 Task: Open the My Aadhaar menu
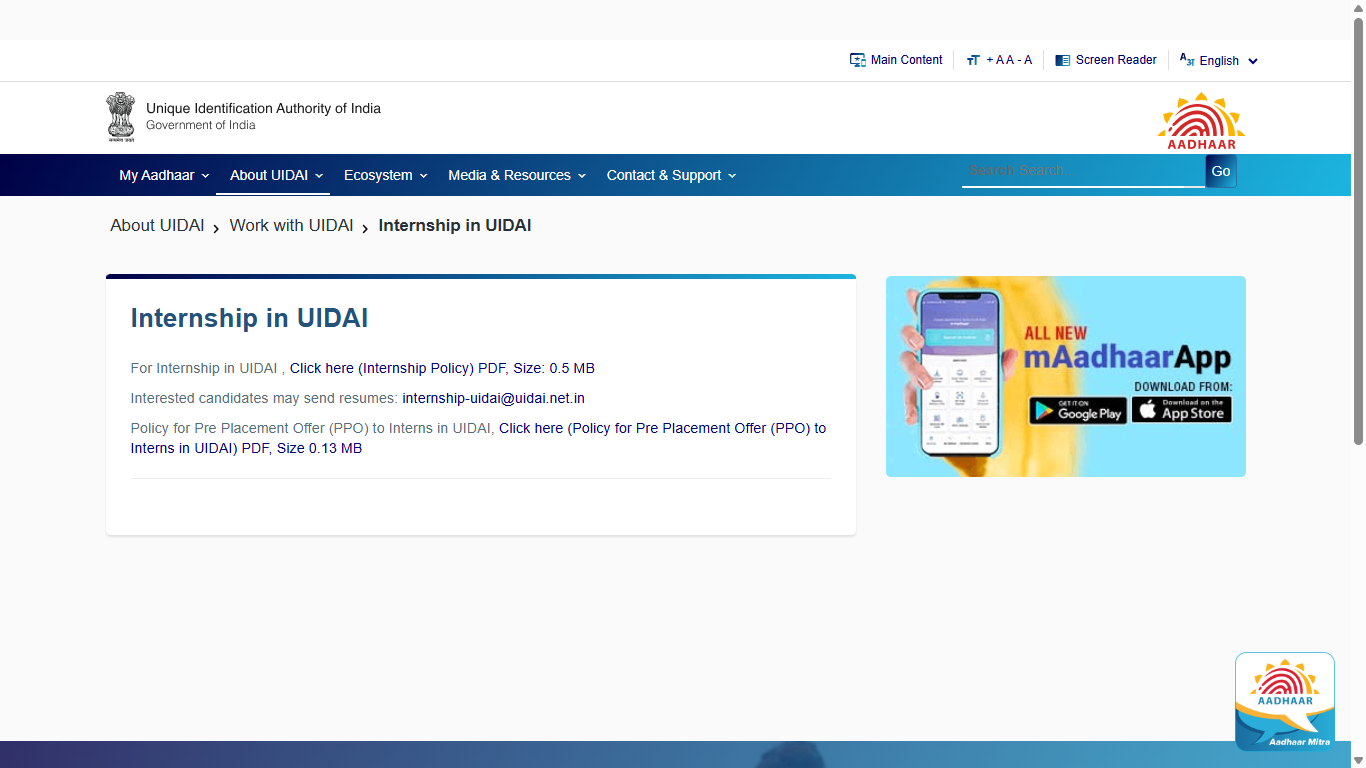coord(164,175)
